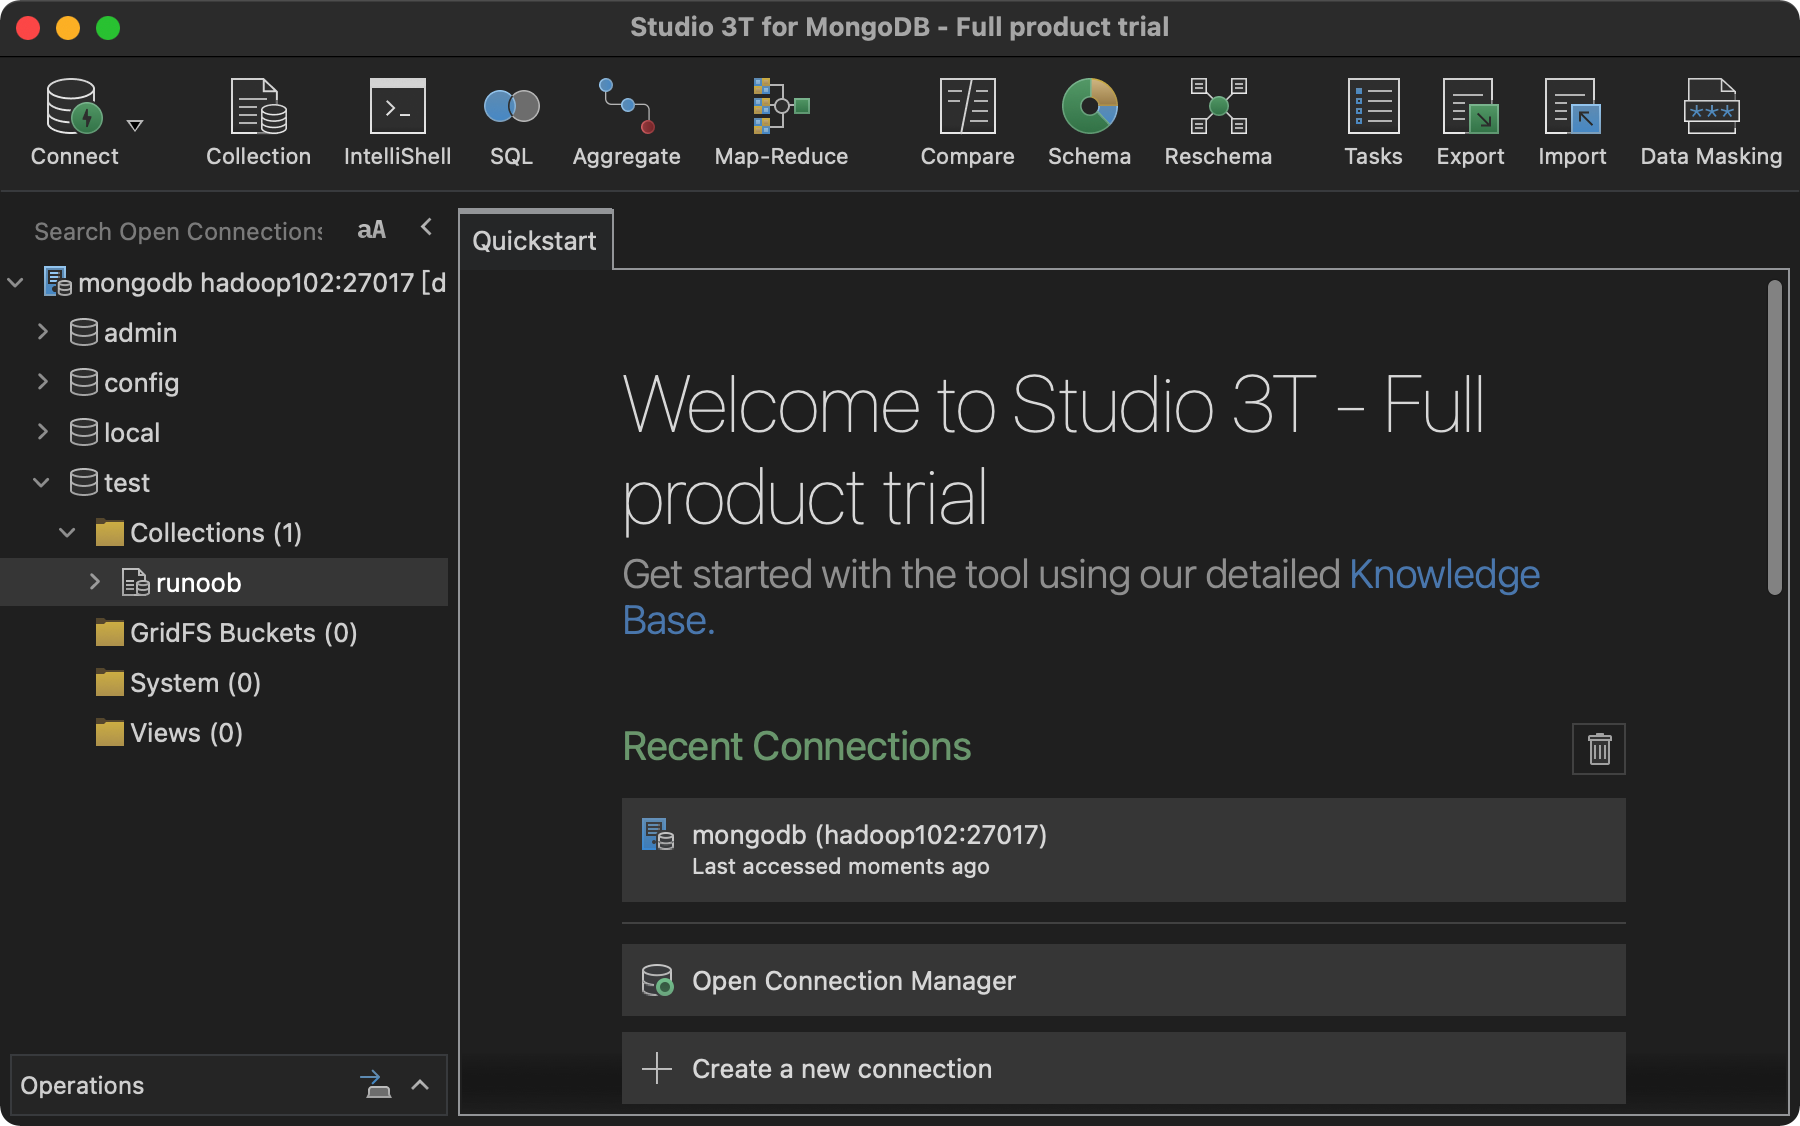Collapse the mongodb hadoop102:27017 connection node

pyautogui.click(x=15, y=283)
